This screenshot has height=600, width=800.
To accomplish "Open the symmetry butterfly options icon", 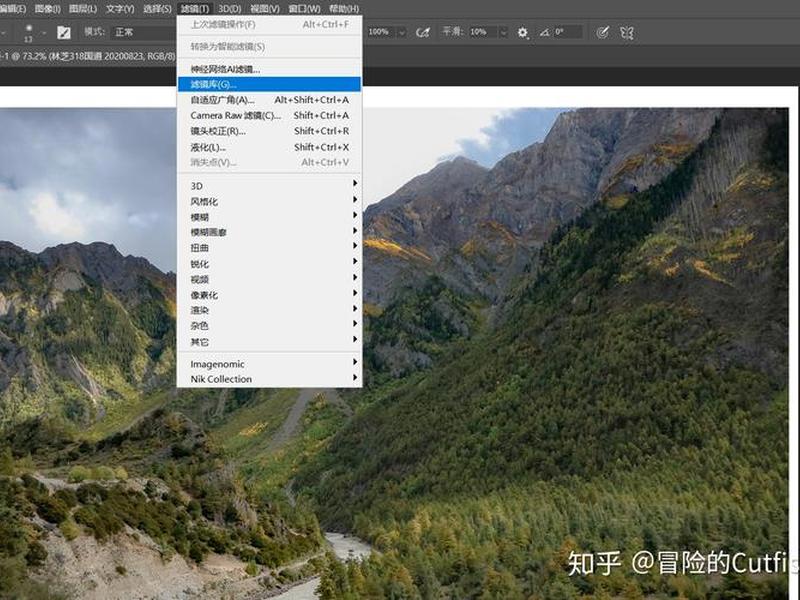I will tap(627, 33).
